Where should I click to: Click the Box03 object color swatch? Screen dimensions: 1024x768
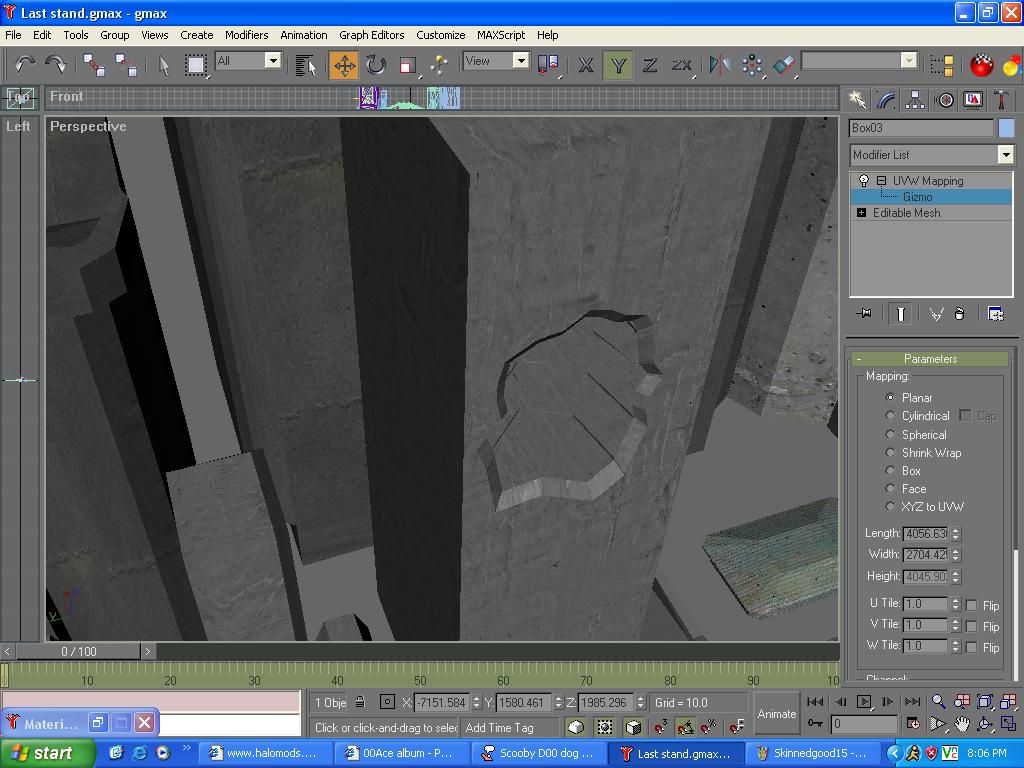click(1006, 128)
